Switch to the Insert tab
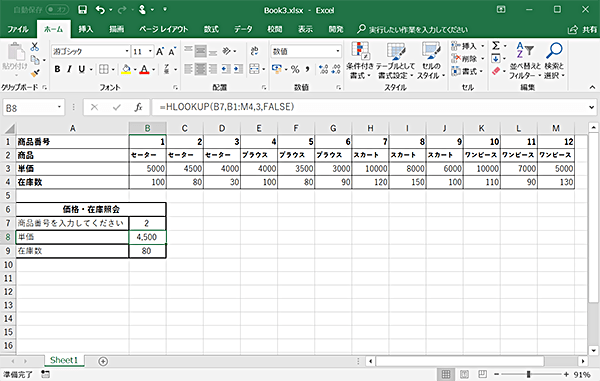This screenshot has width=600, height=381. [86, 29]
